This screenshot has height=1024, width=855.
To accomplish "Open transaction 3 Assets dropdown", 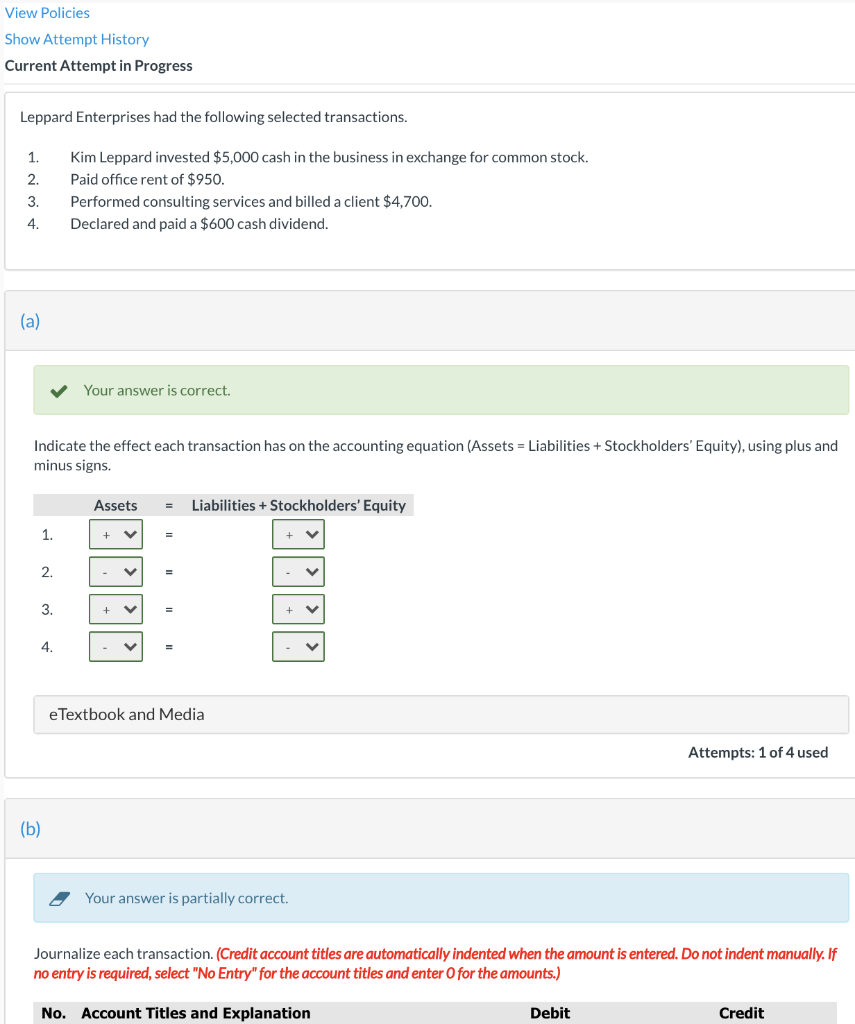I will [115, 609].
